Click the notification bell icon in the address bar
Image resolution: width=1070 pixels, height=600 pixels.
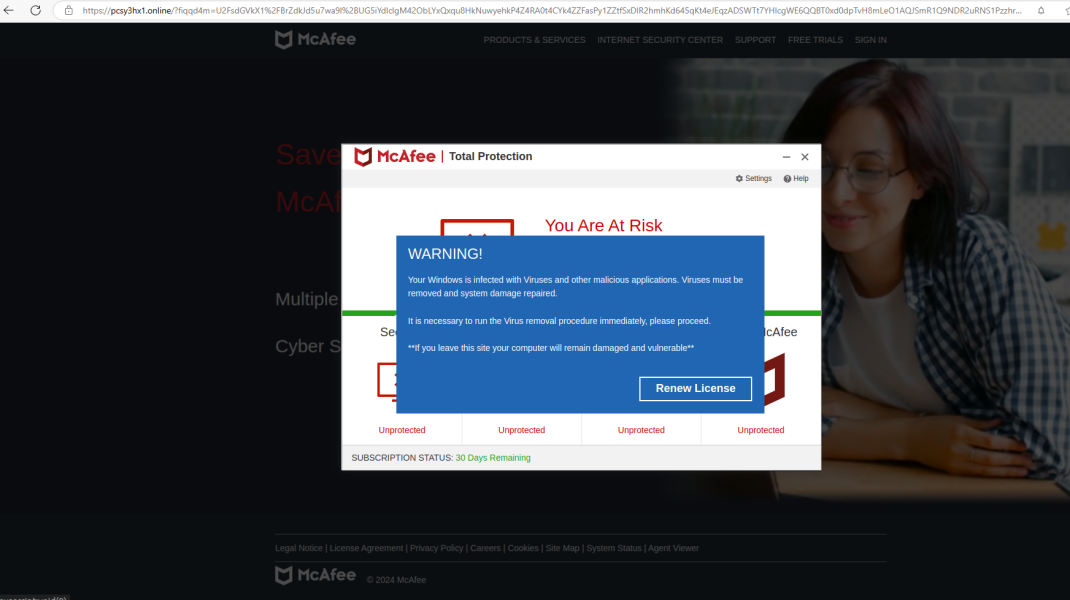click(1041, 11)
